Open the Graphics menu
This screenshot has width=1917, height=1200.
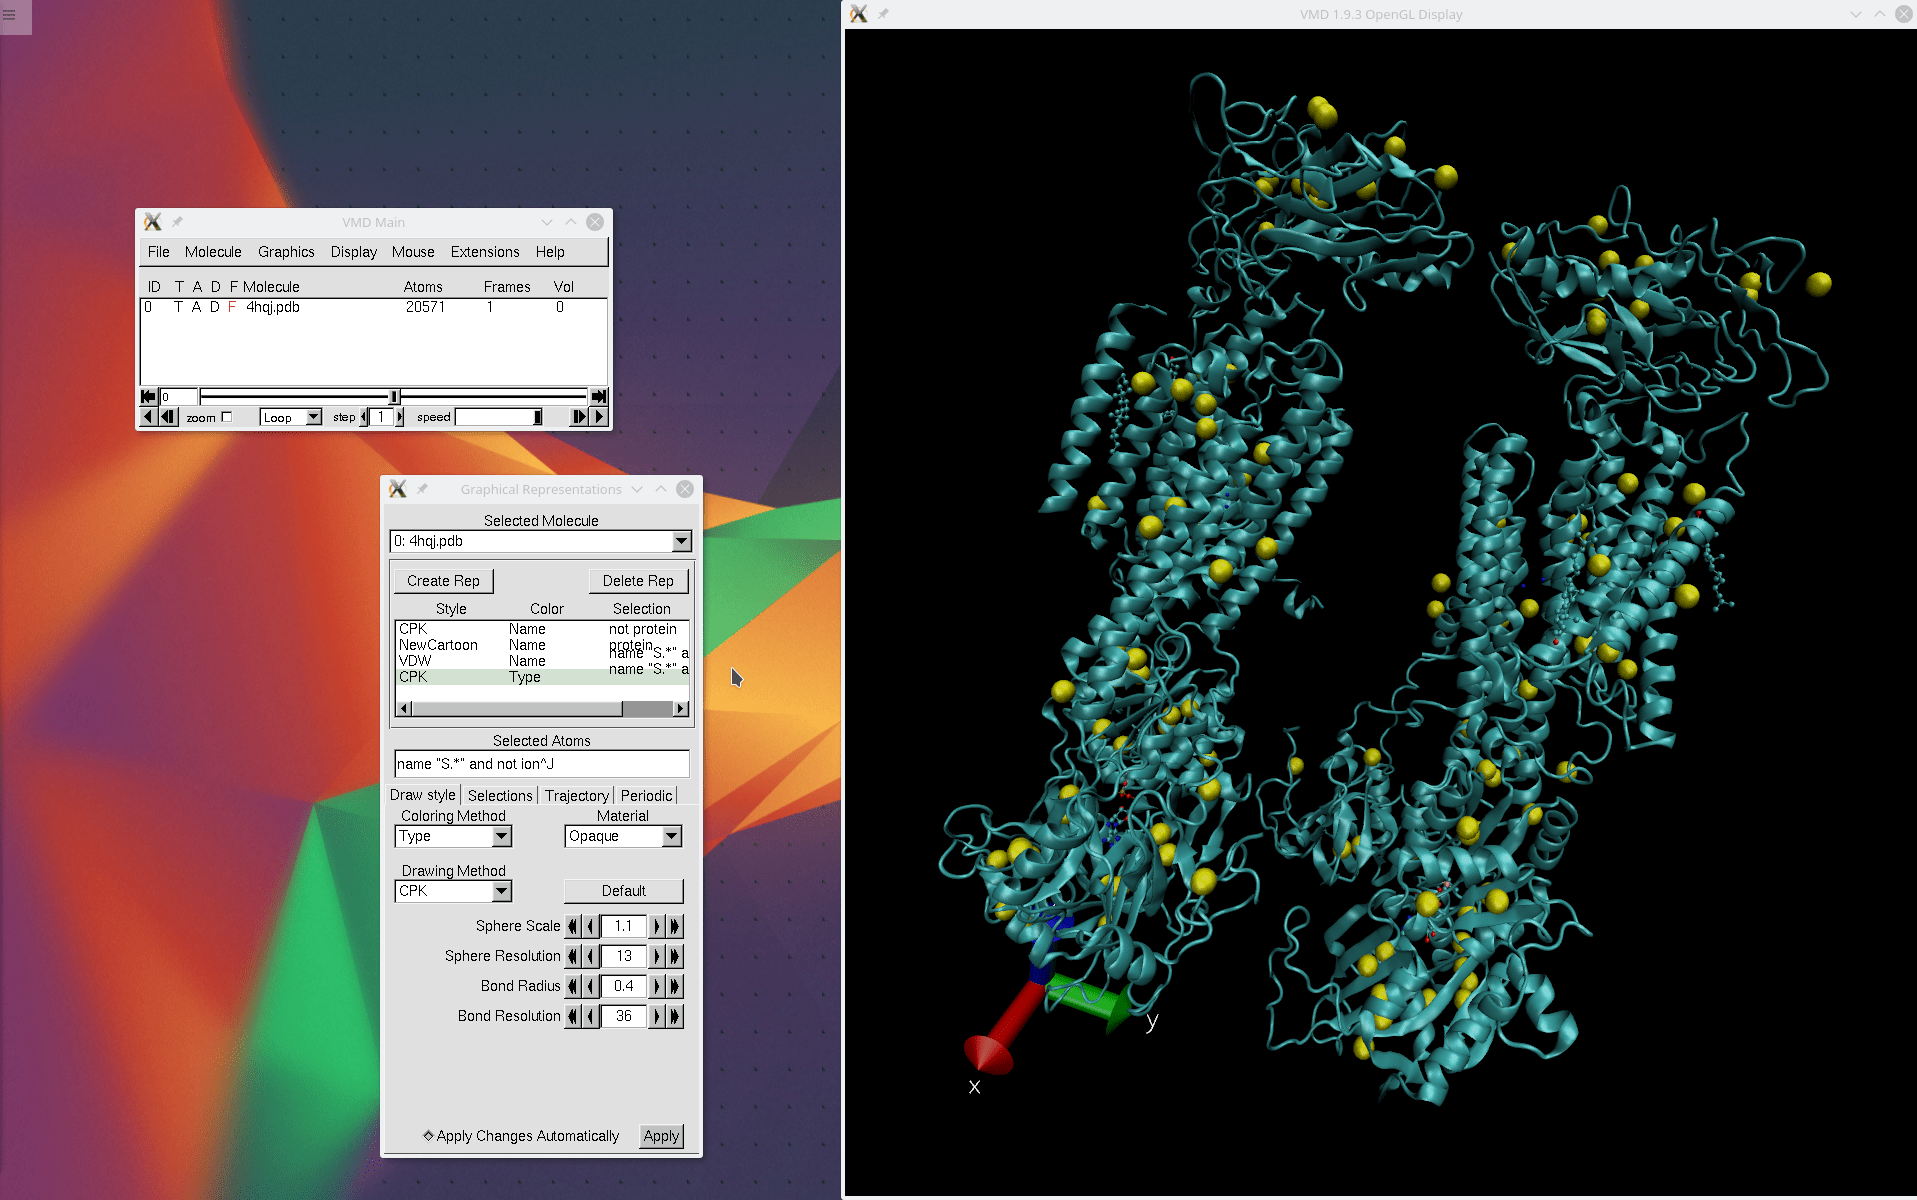286,252
